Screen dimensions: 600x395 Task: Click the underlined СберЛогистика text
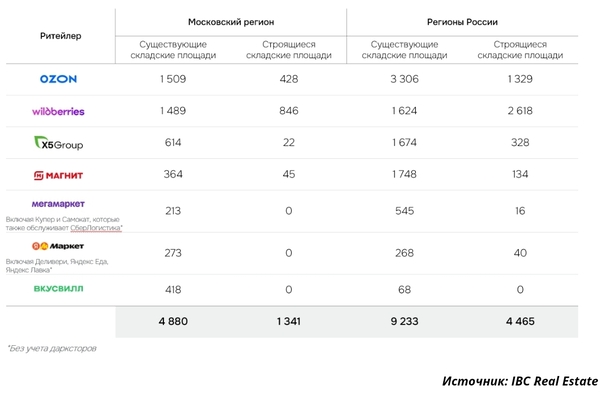pyautogui.click(x=96, y=228)
